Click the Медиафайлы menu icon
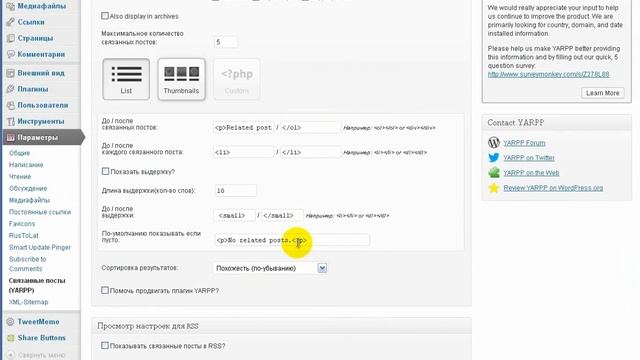 coord(11,6)
